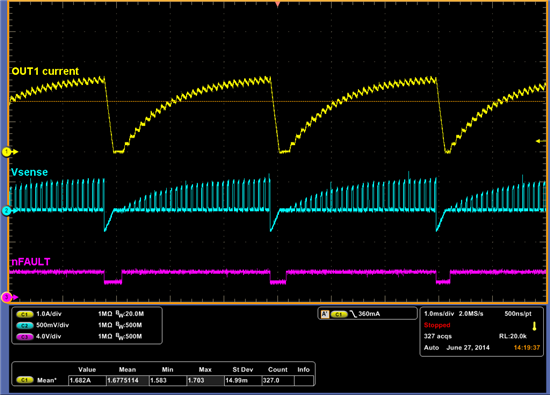Click the C1 Mean measurement badge
550x395 pixels.
(x=25, y=380)
